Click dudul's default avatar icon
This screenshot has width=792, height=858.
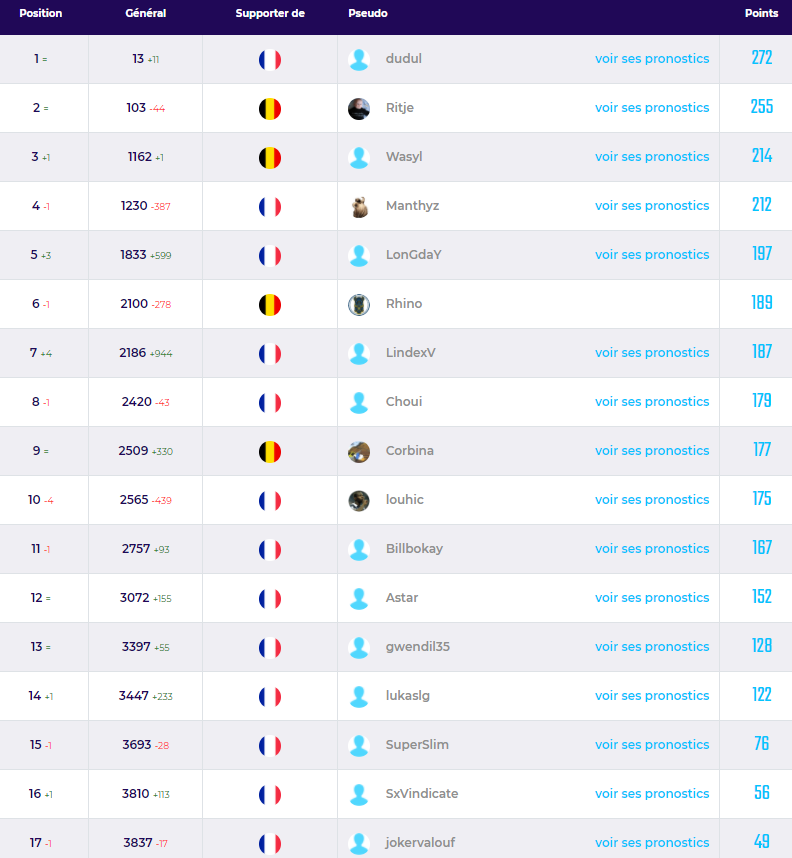pyautogui.click(x=359, y=60)
